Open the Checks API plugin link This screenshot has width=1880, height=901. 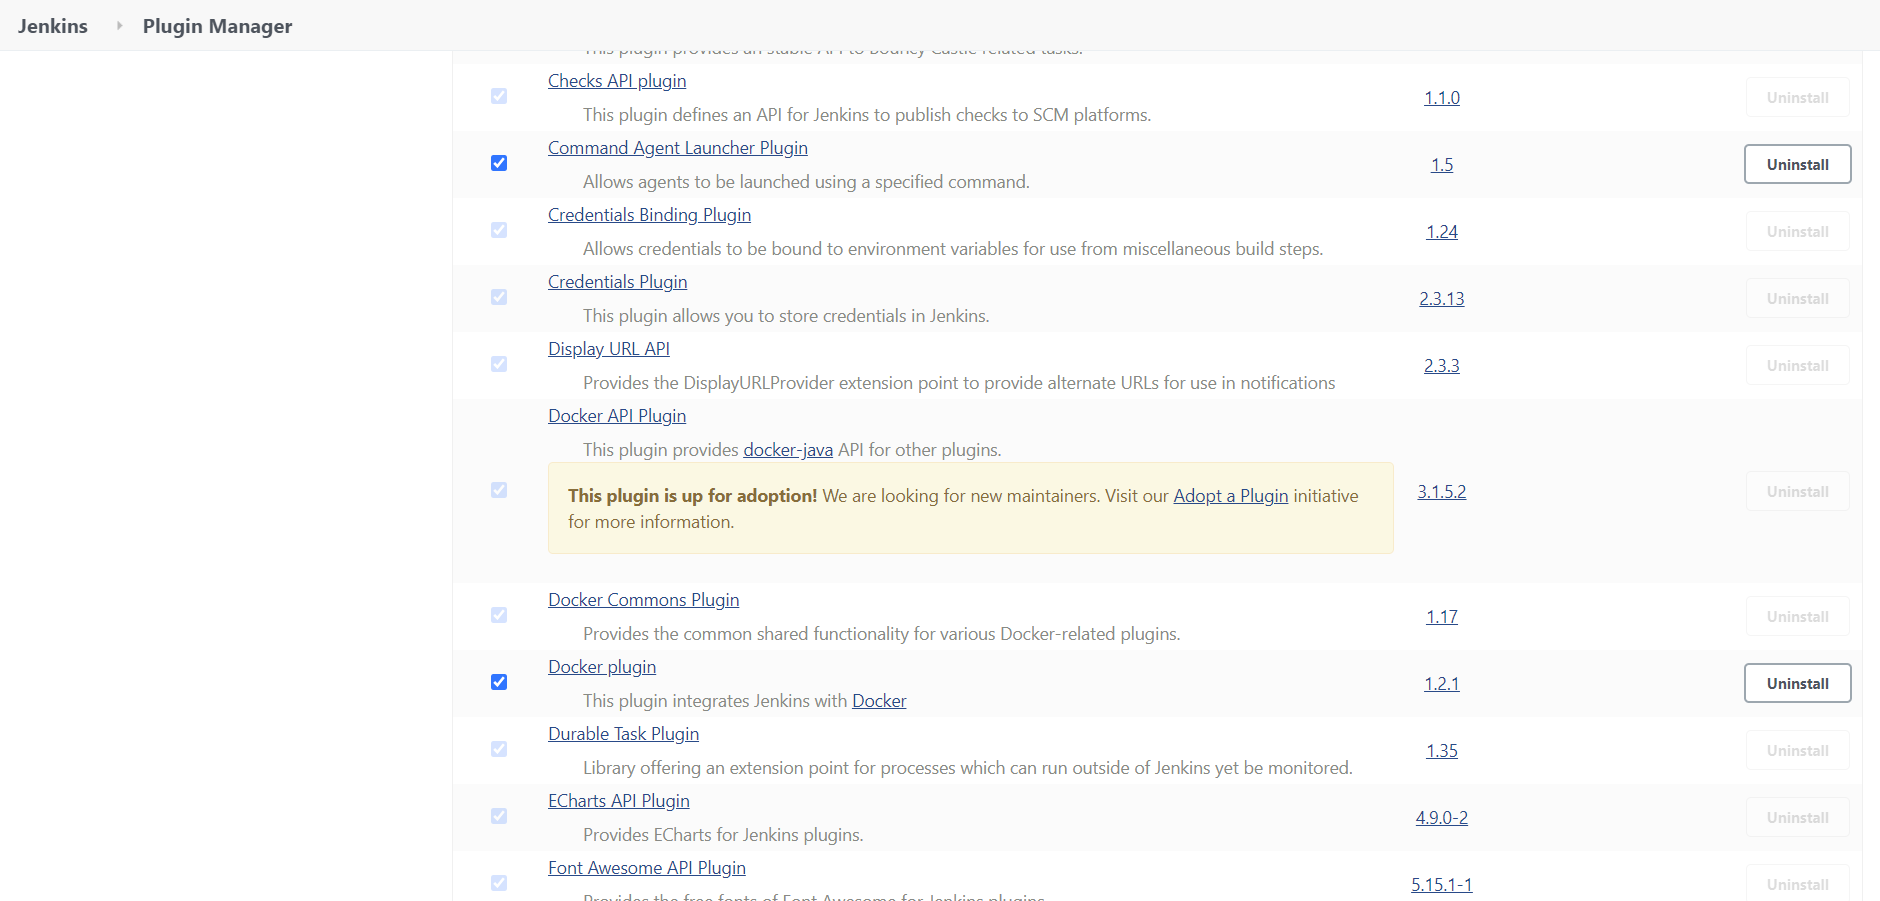click(617, 81)
